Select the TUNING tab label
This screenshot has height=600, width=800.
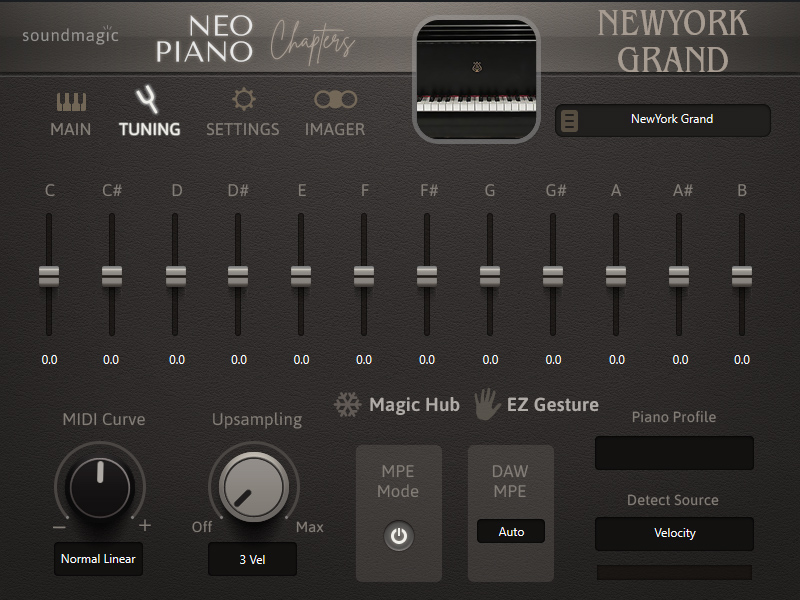pos(149,130)
